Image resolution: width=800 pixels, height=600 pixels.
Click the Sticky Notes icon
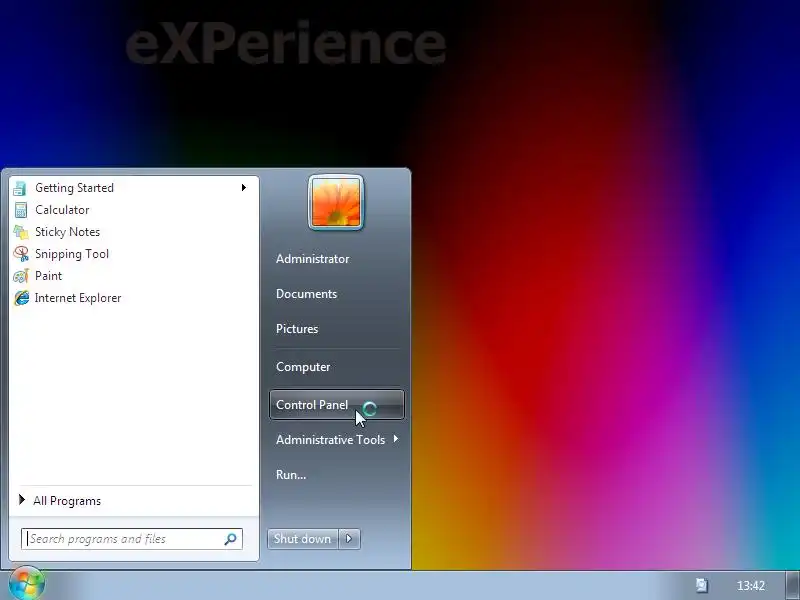20,232
